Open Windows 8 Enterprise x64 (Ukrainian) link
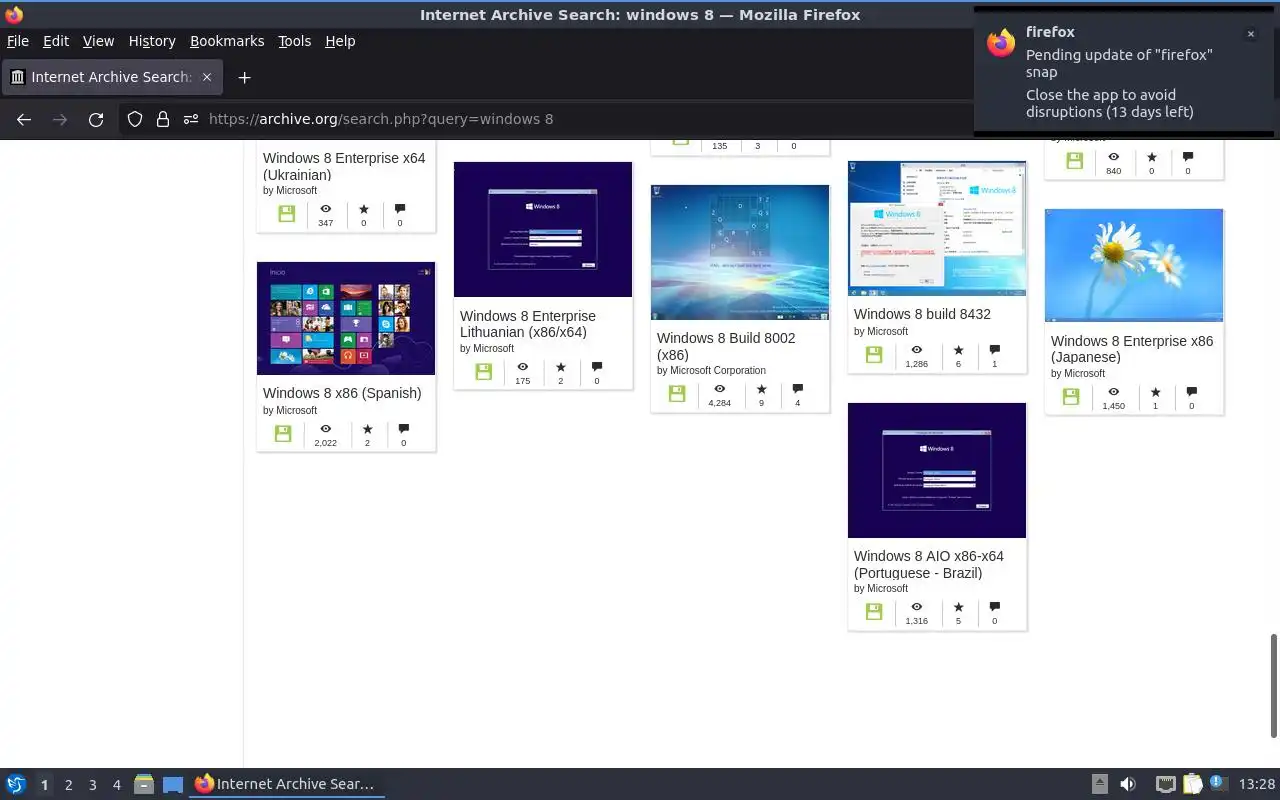 click(344, 166)
